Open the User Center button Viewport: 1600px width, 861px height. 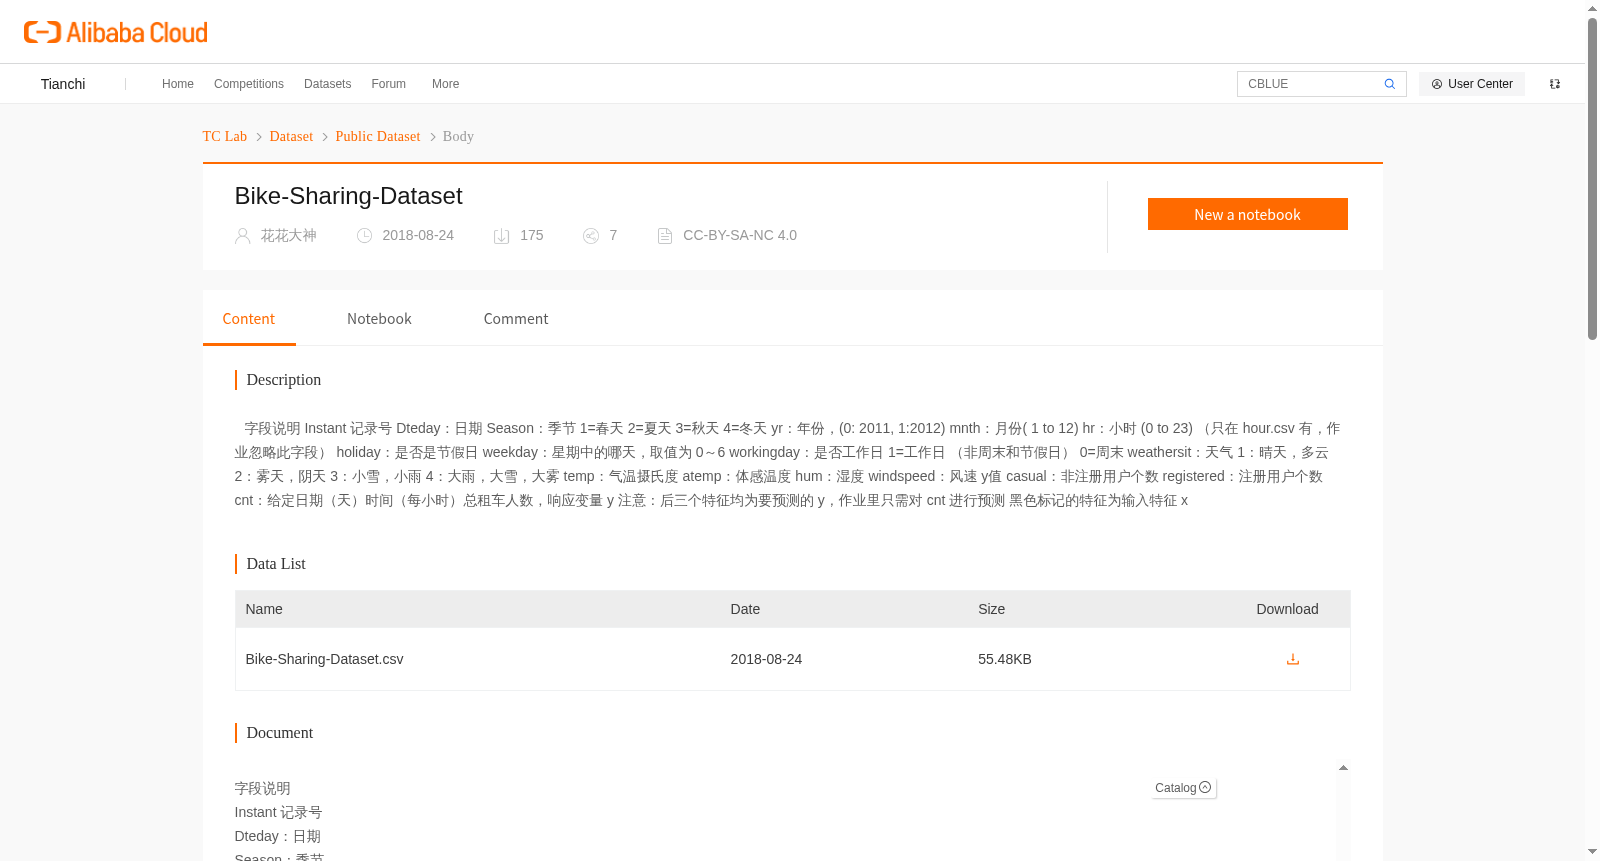1471,84
